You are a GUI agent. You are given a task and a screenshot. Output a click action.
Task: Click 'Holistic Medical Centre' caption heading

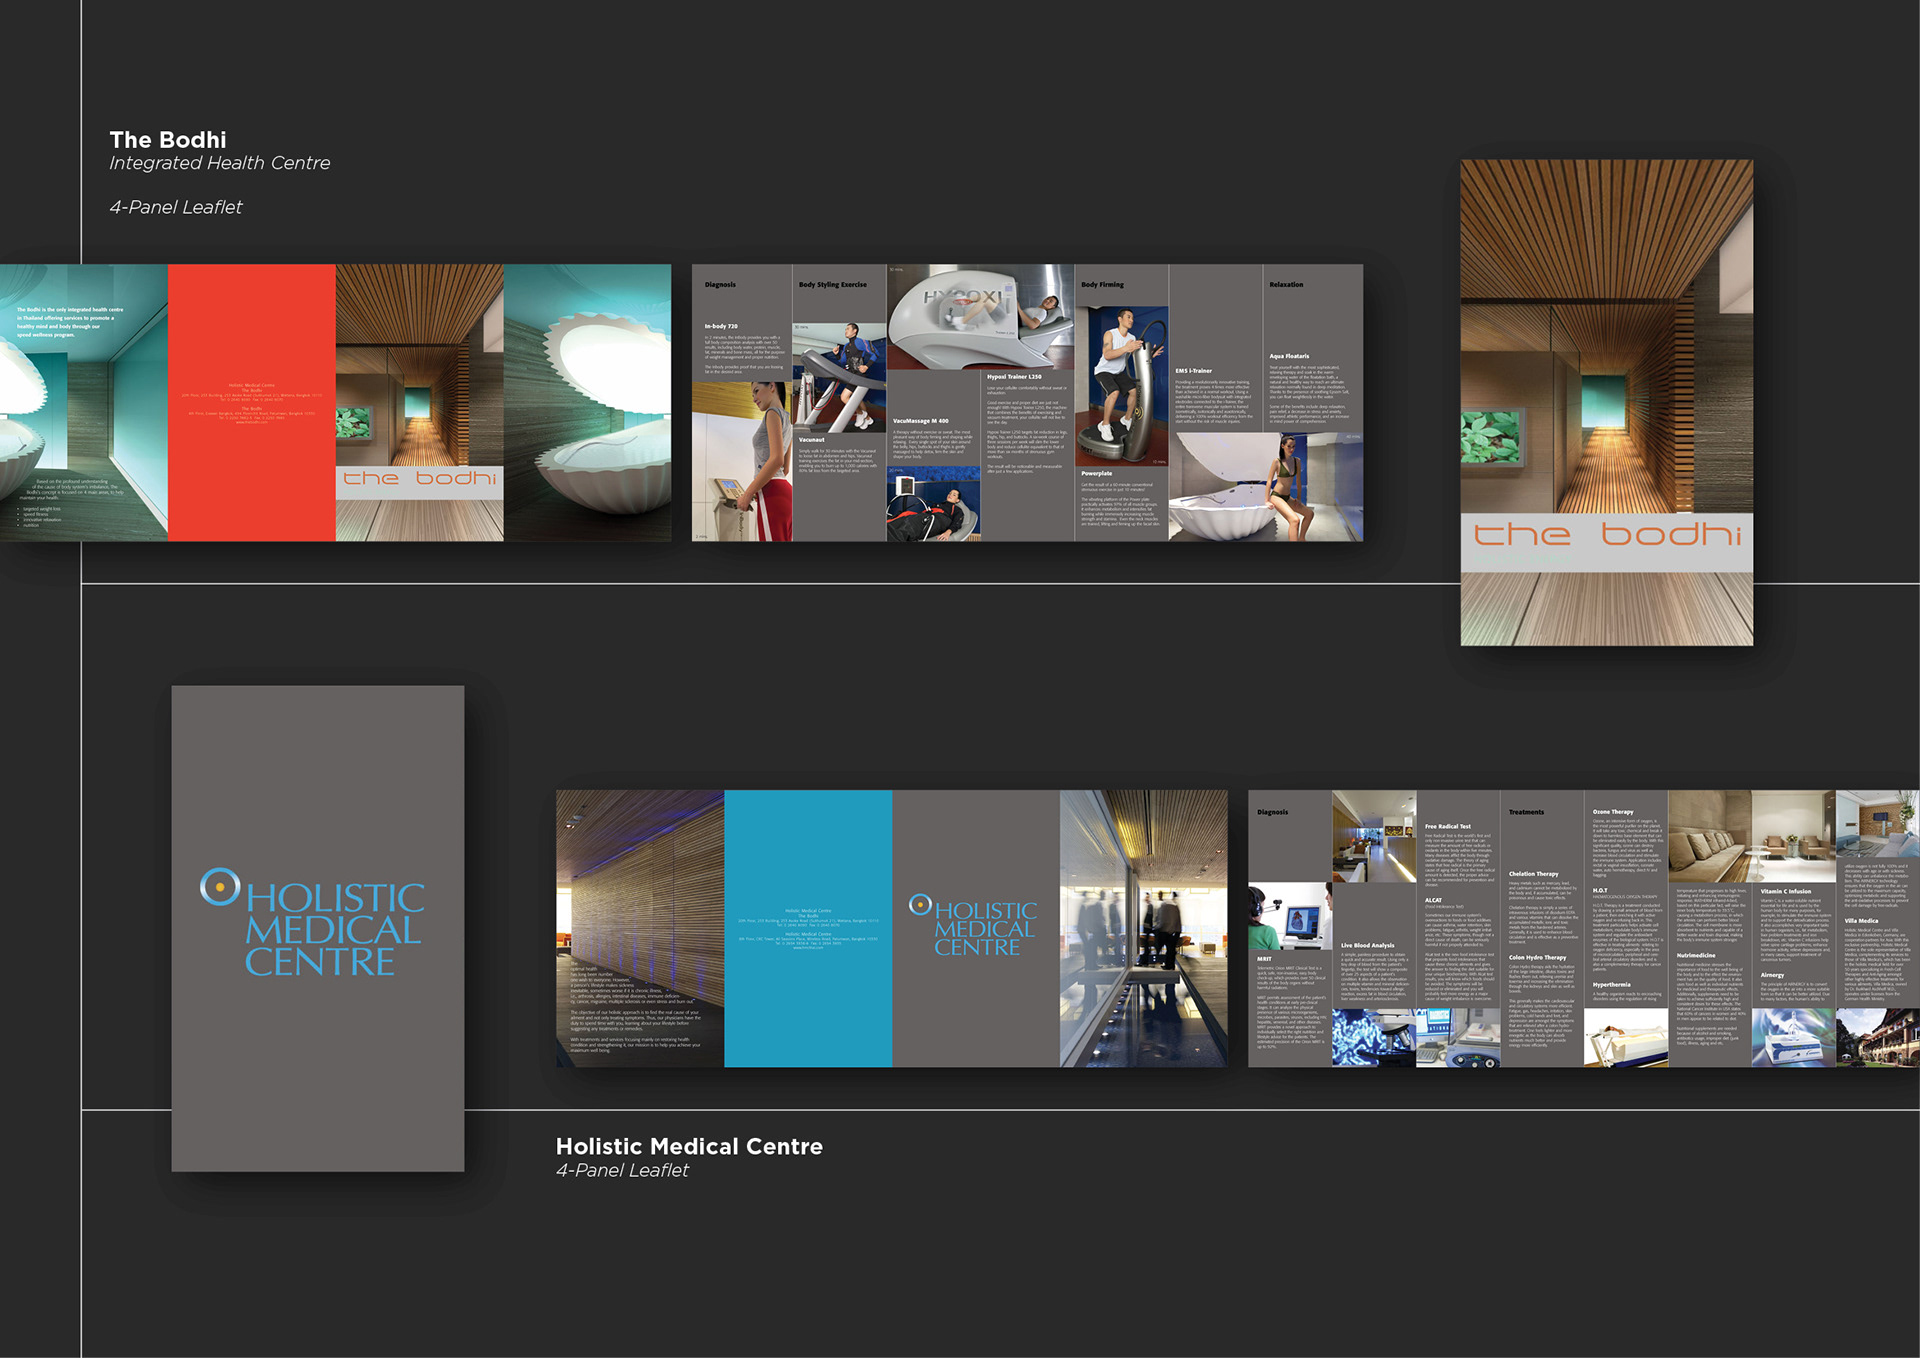tap(689, 1146)
